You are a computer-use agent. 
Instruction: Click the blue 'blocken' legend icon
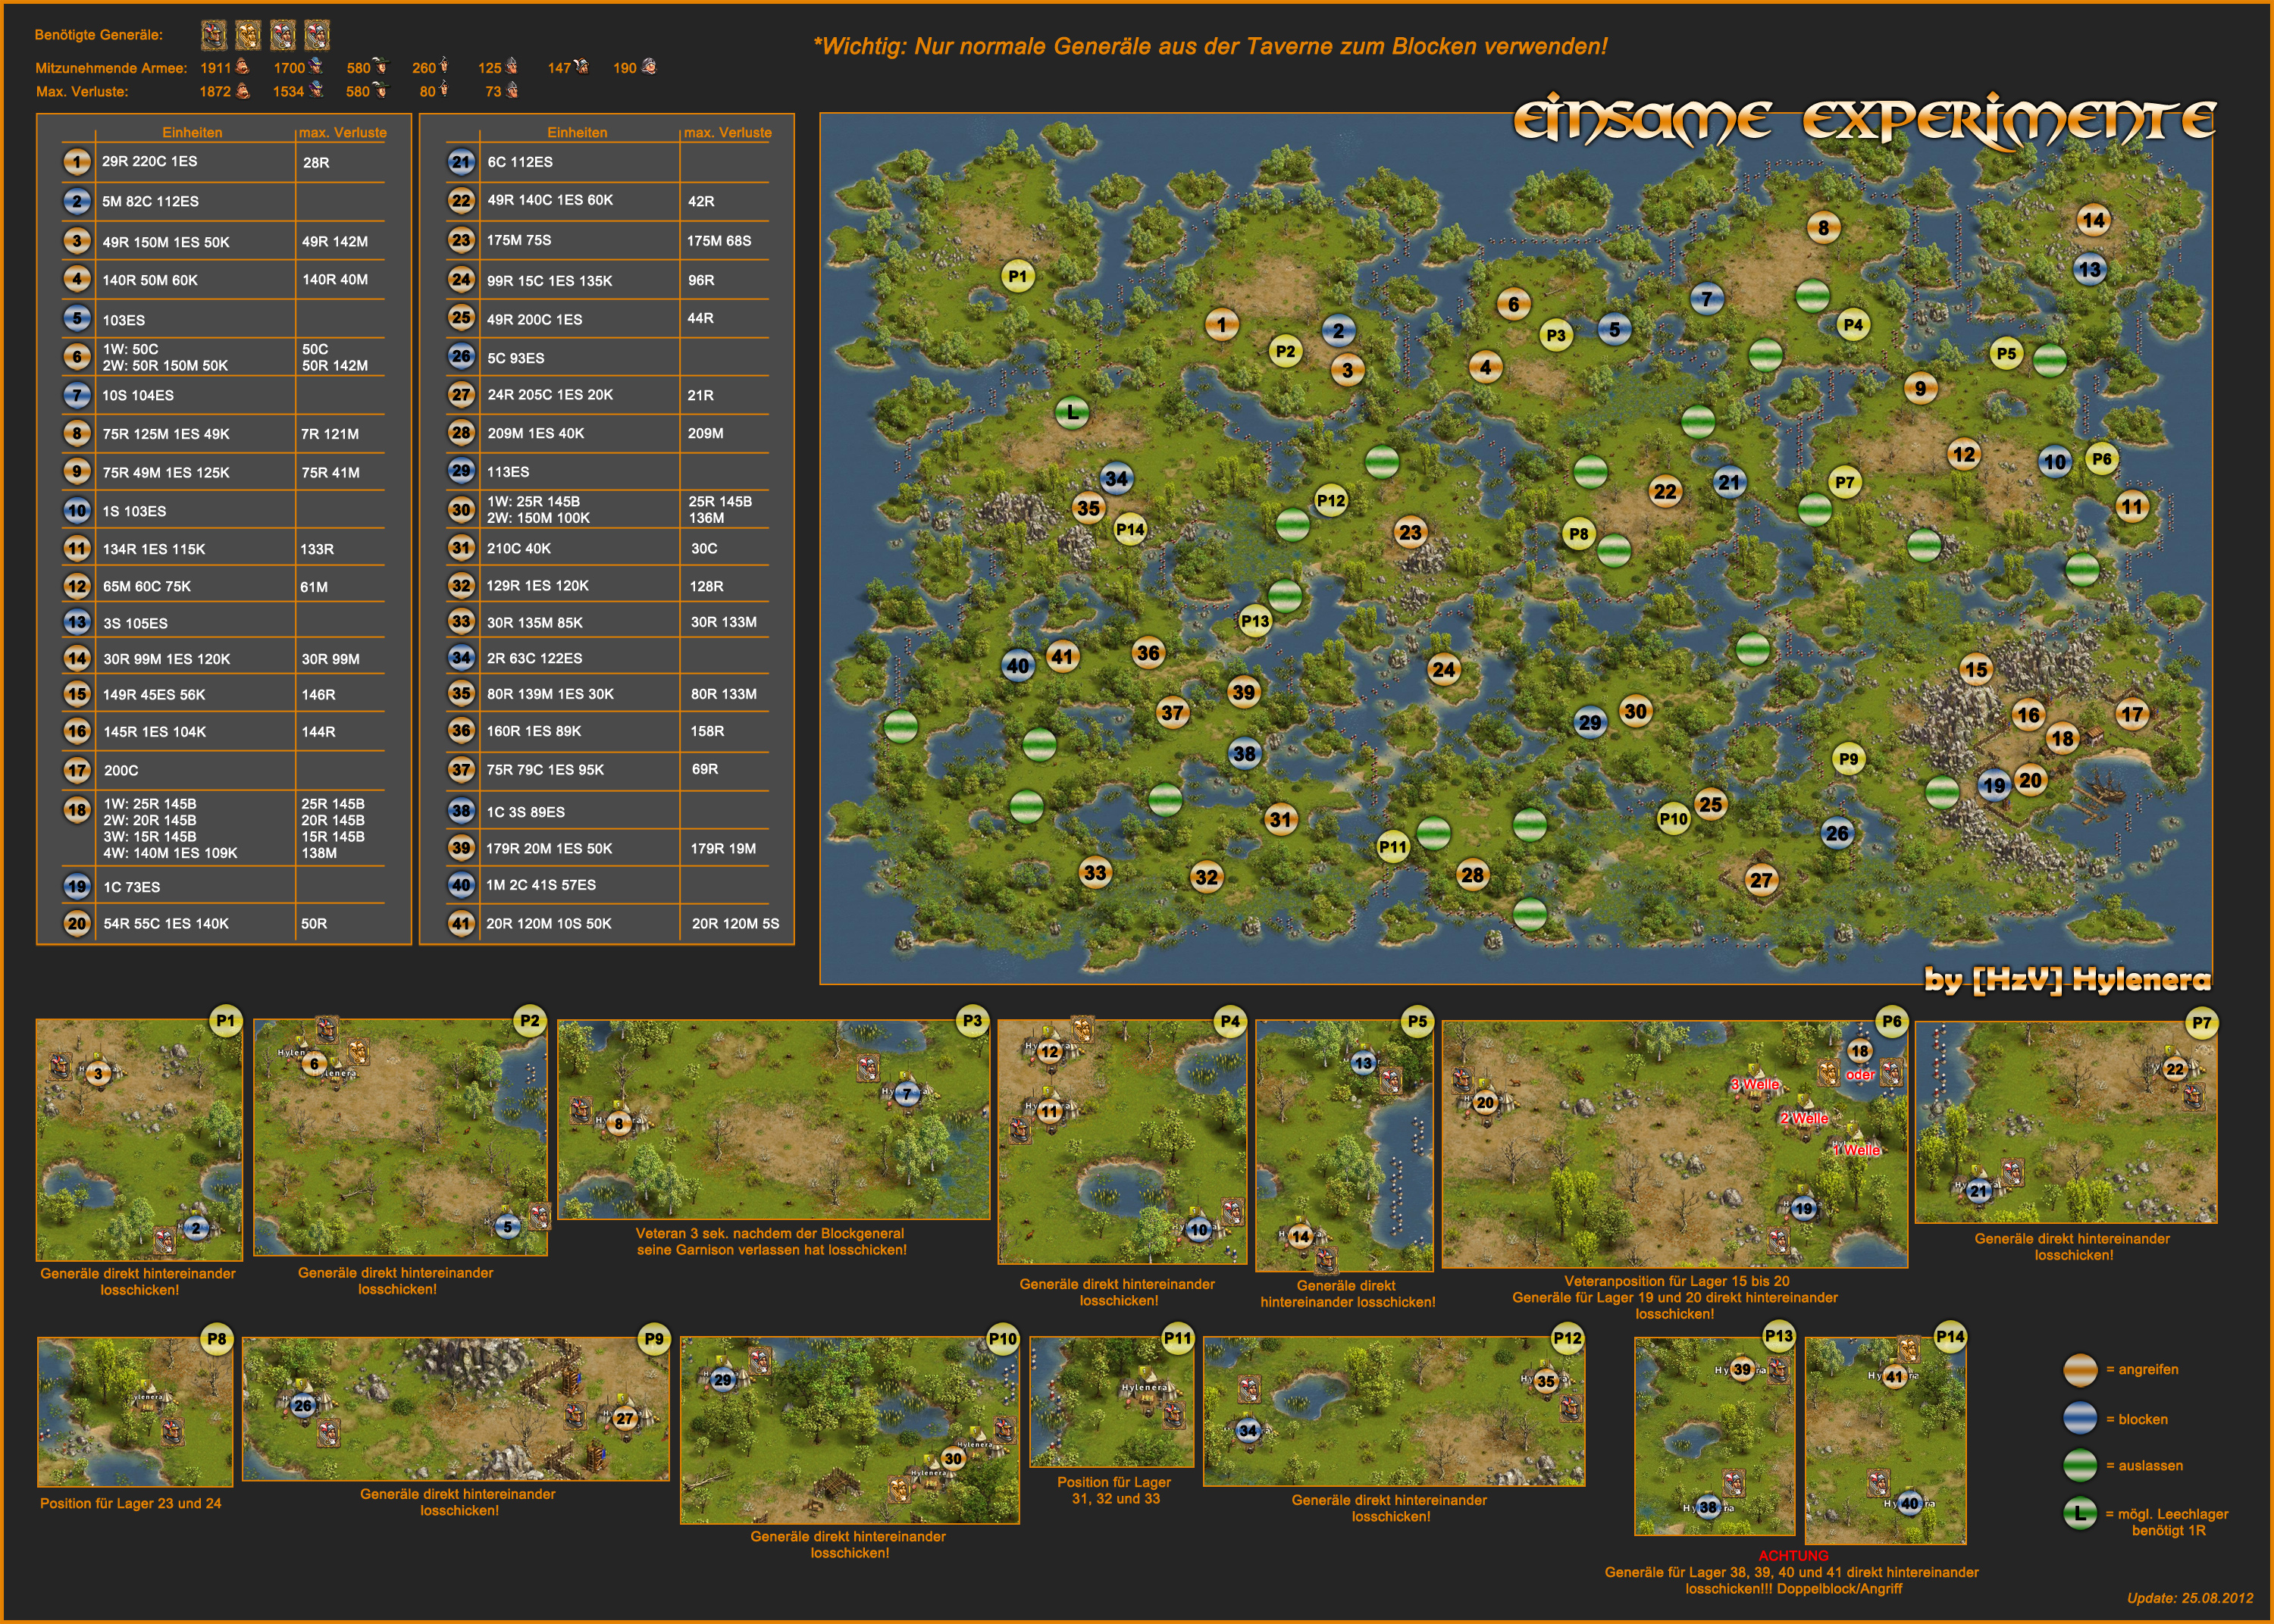(2080, 1418)
